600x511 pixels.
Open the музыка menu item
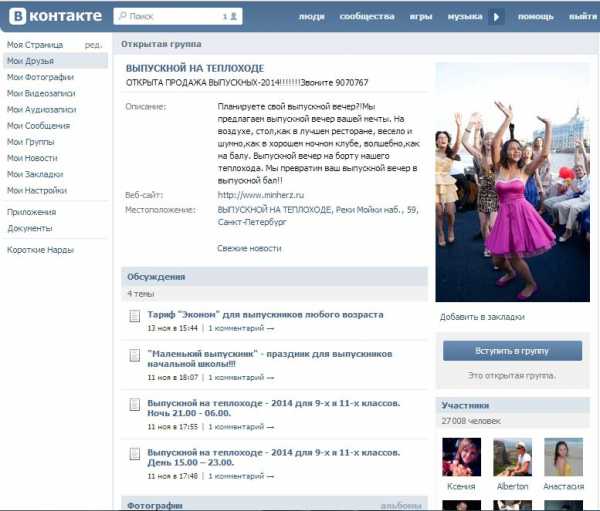[x=465, y=17]
